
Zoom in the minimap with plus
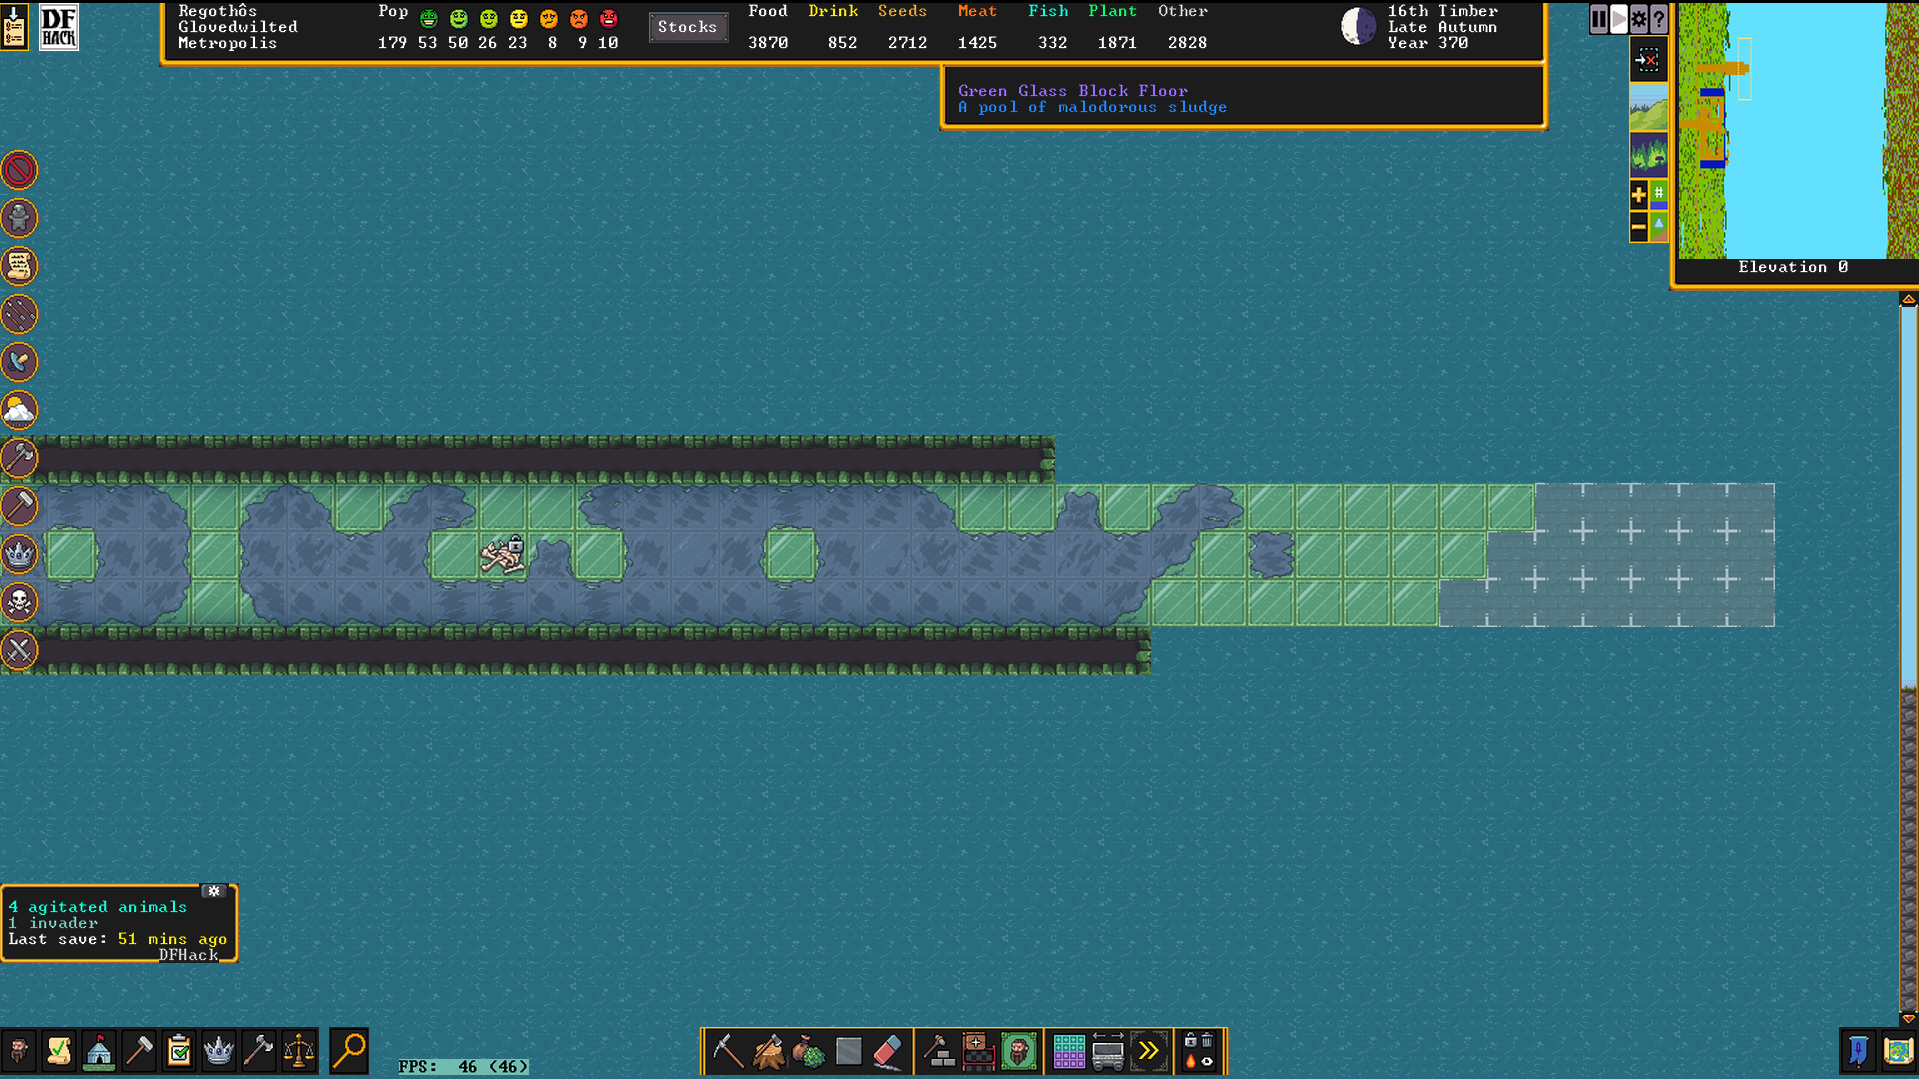1638,194
